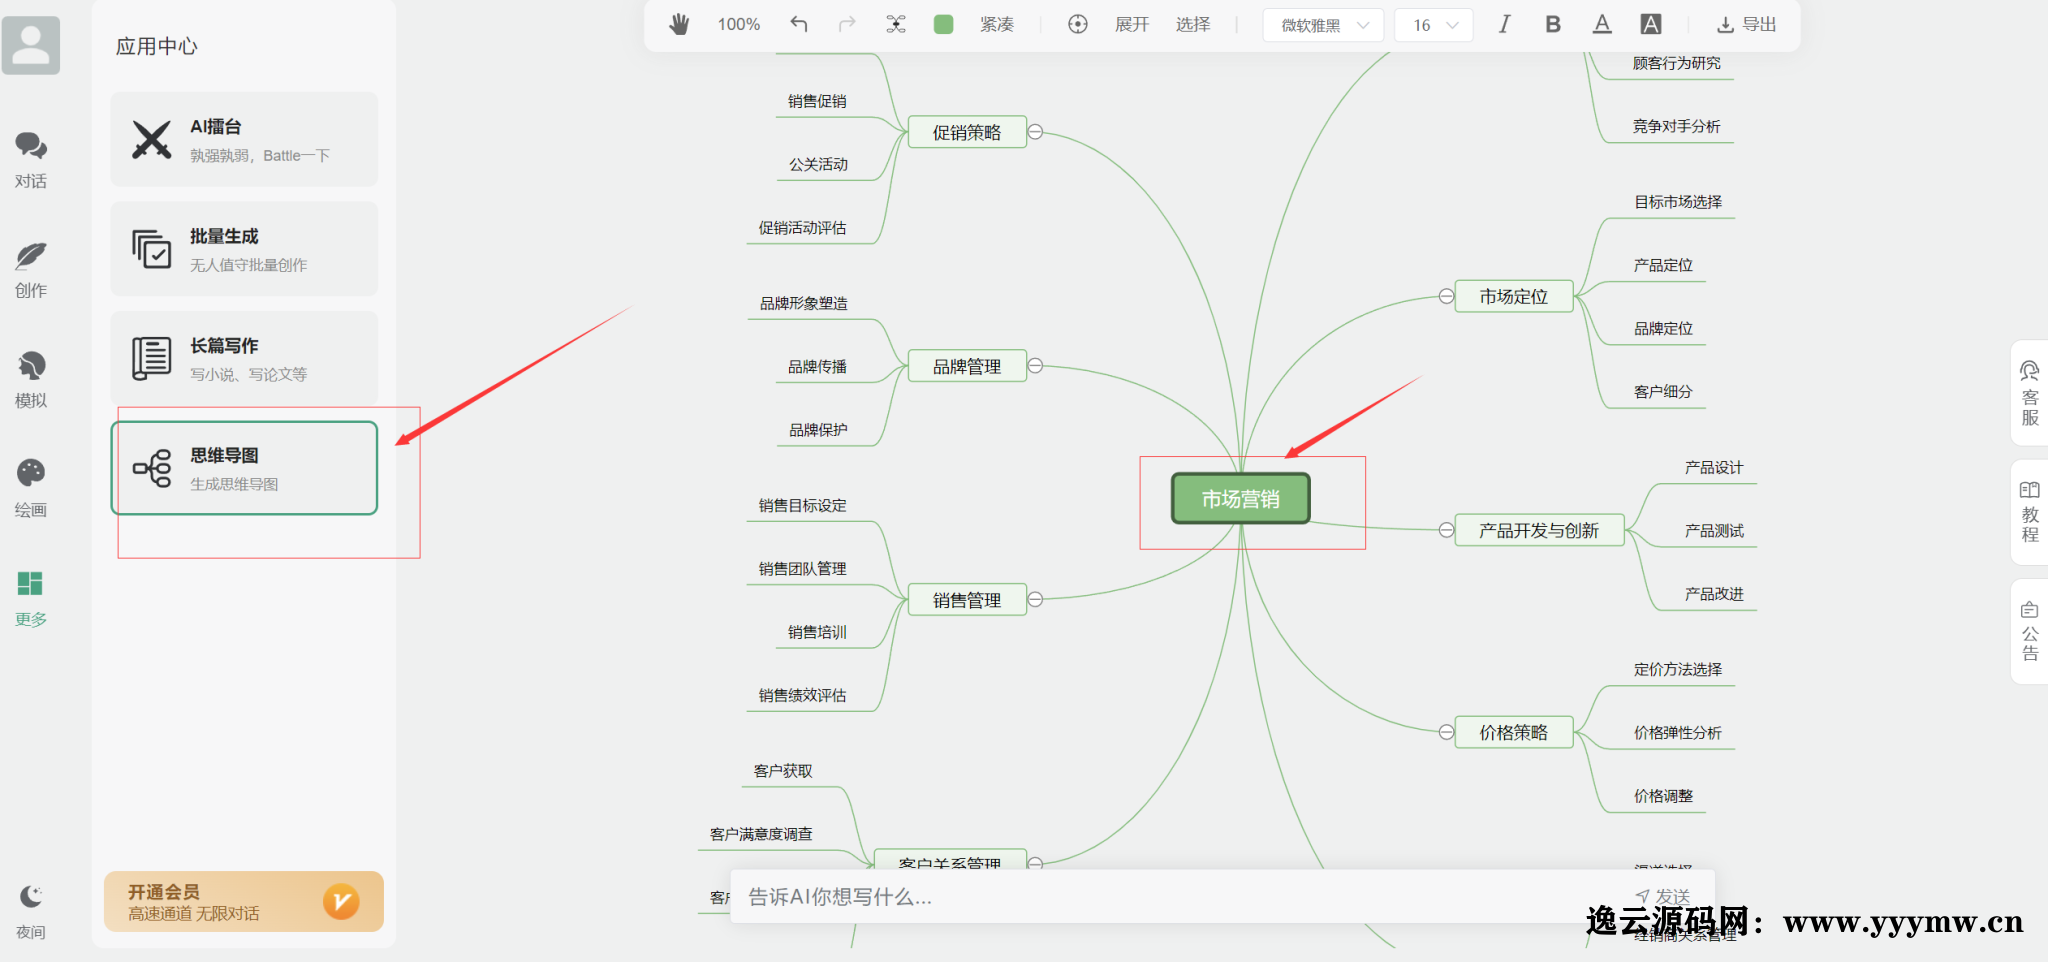Open the 微软雅黑 font dropdown

point(1324,25)
